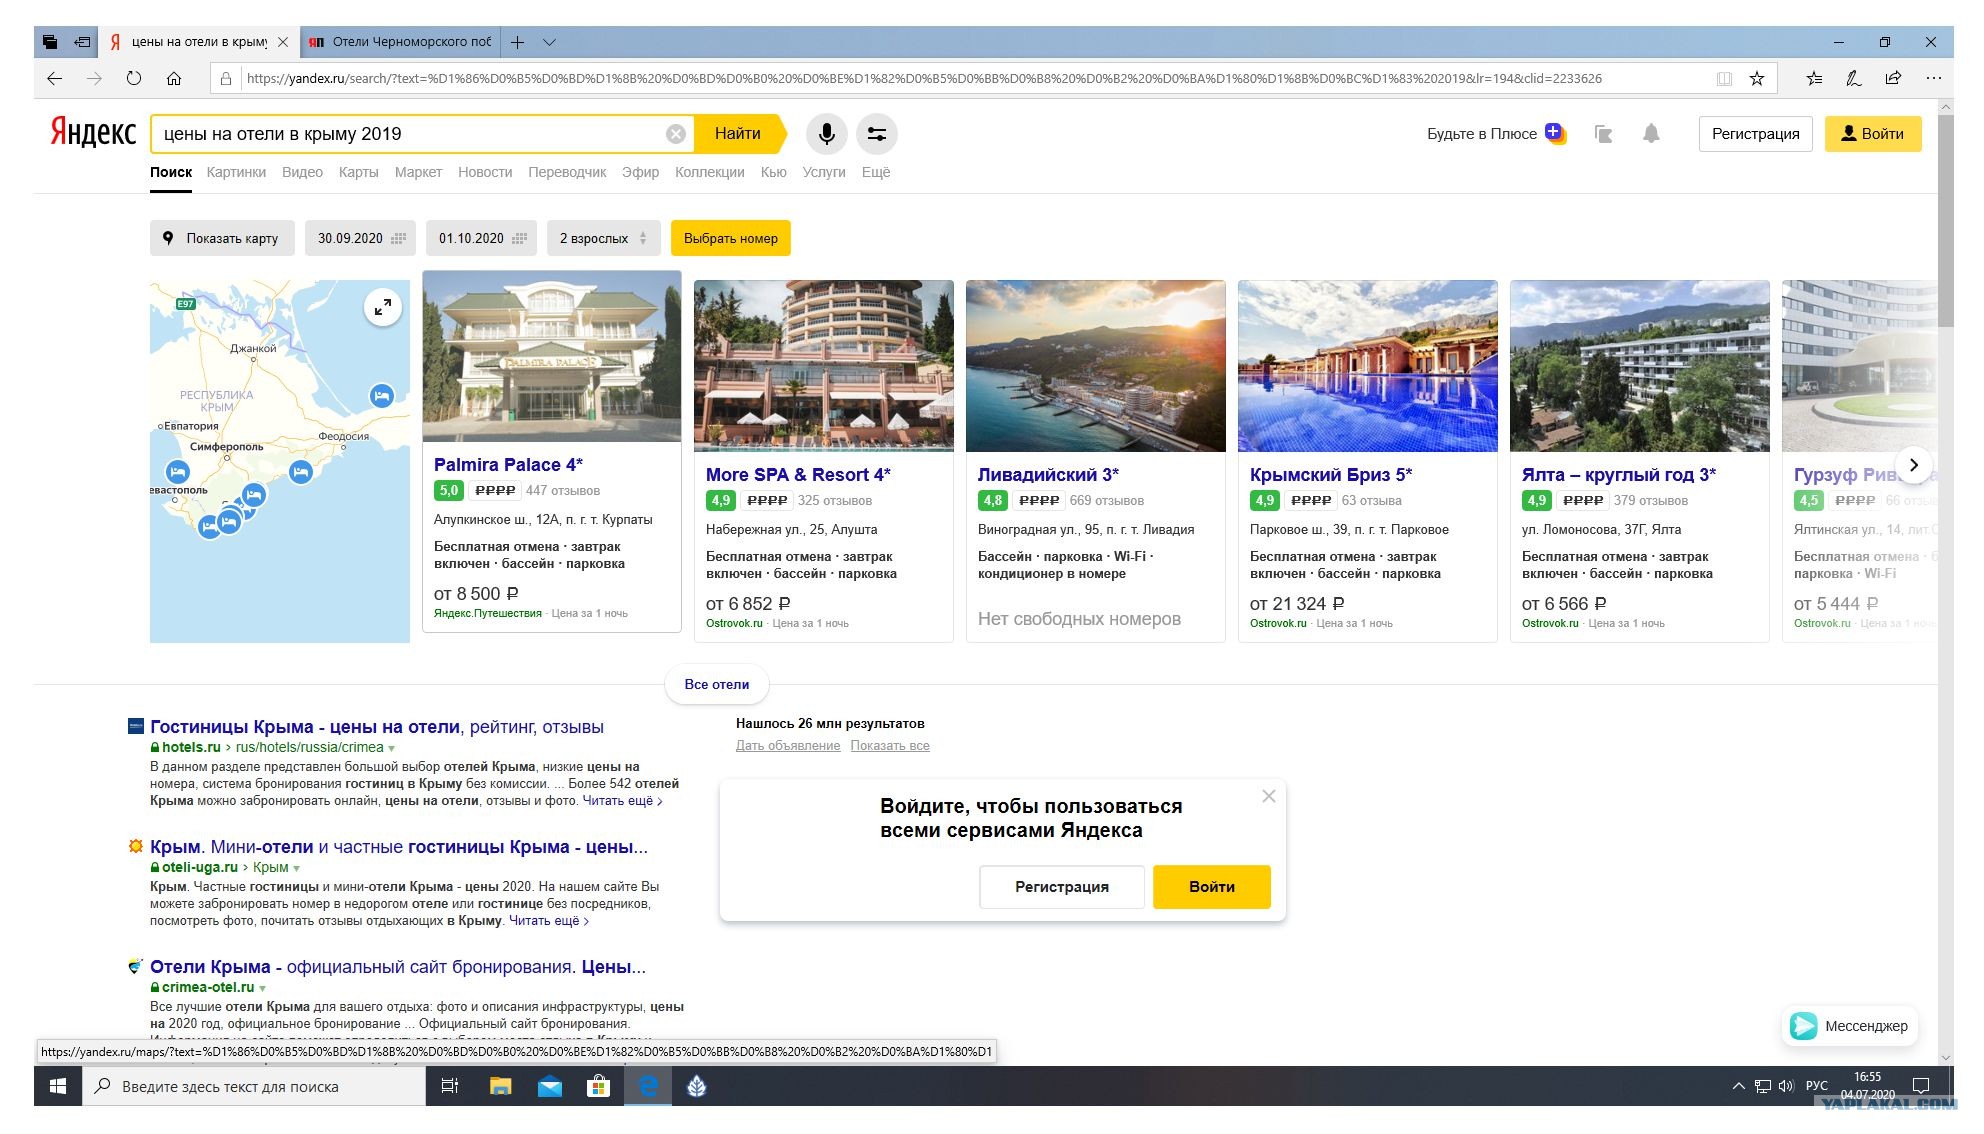
Task: Open search settings sliders icon
Action: click(x=877, y=134)
